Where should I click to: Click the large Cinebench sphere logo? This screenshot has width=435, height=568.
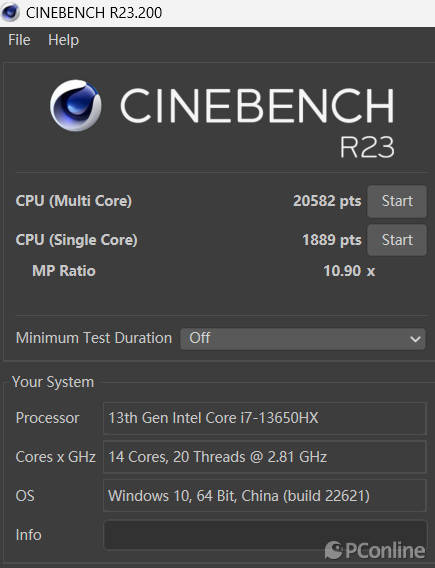pos(76,105)
